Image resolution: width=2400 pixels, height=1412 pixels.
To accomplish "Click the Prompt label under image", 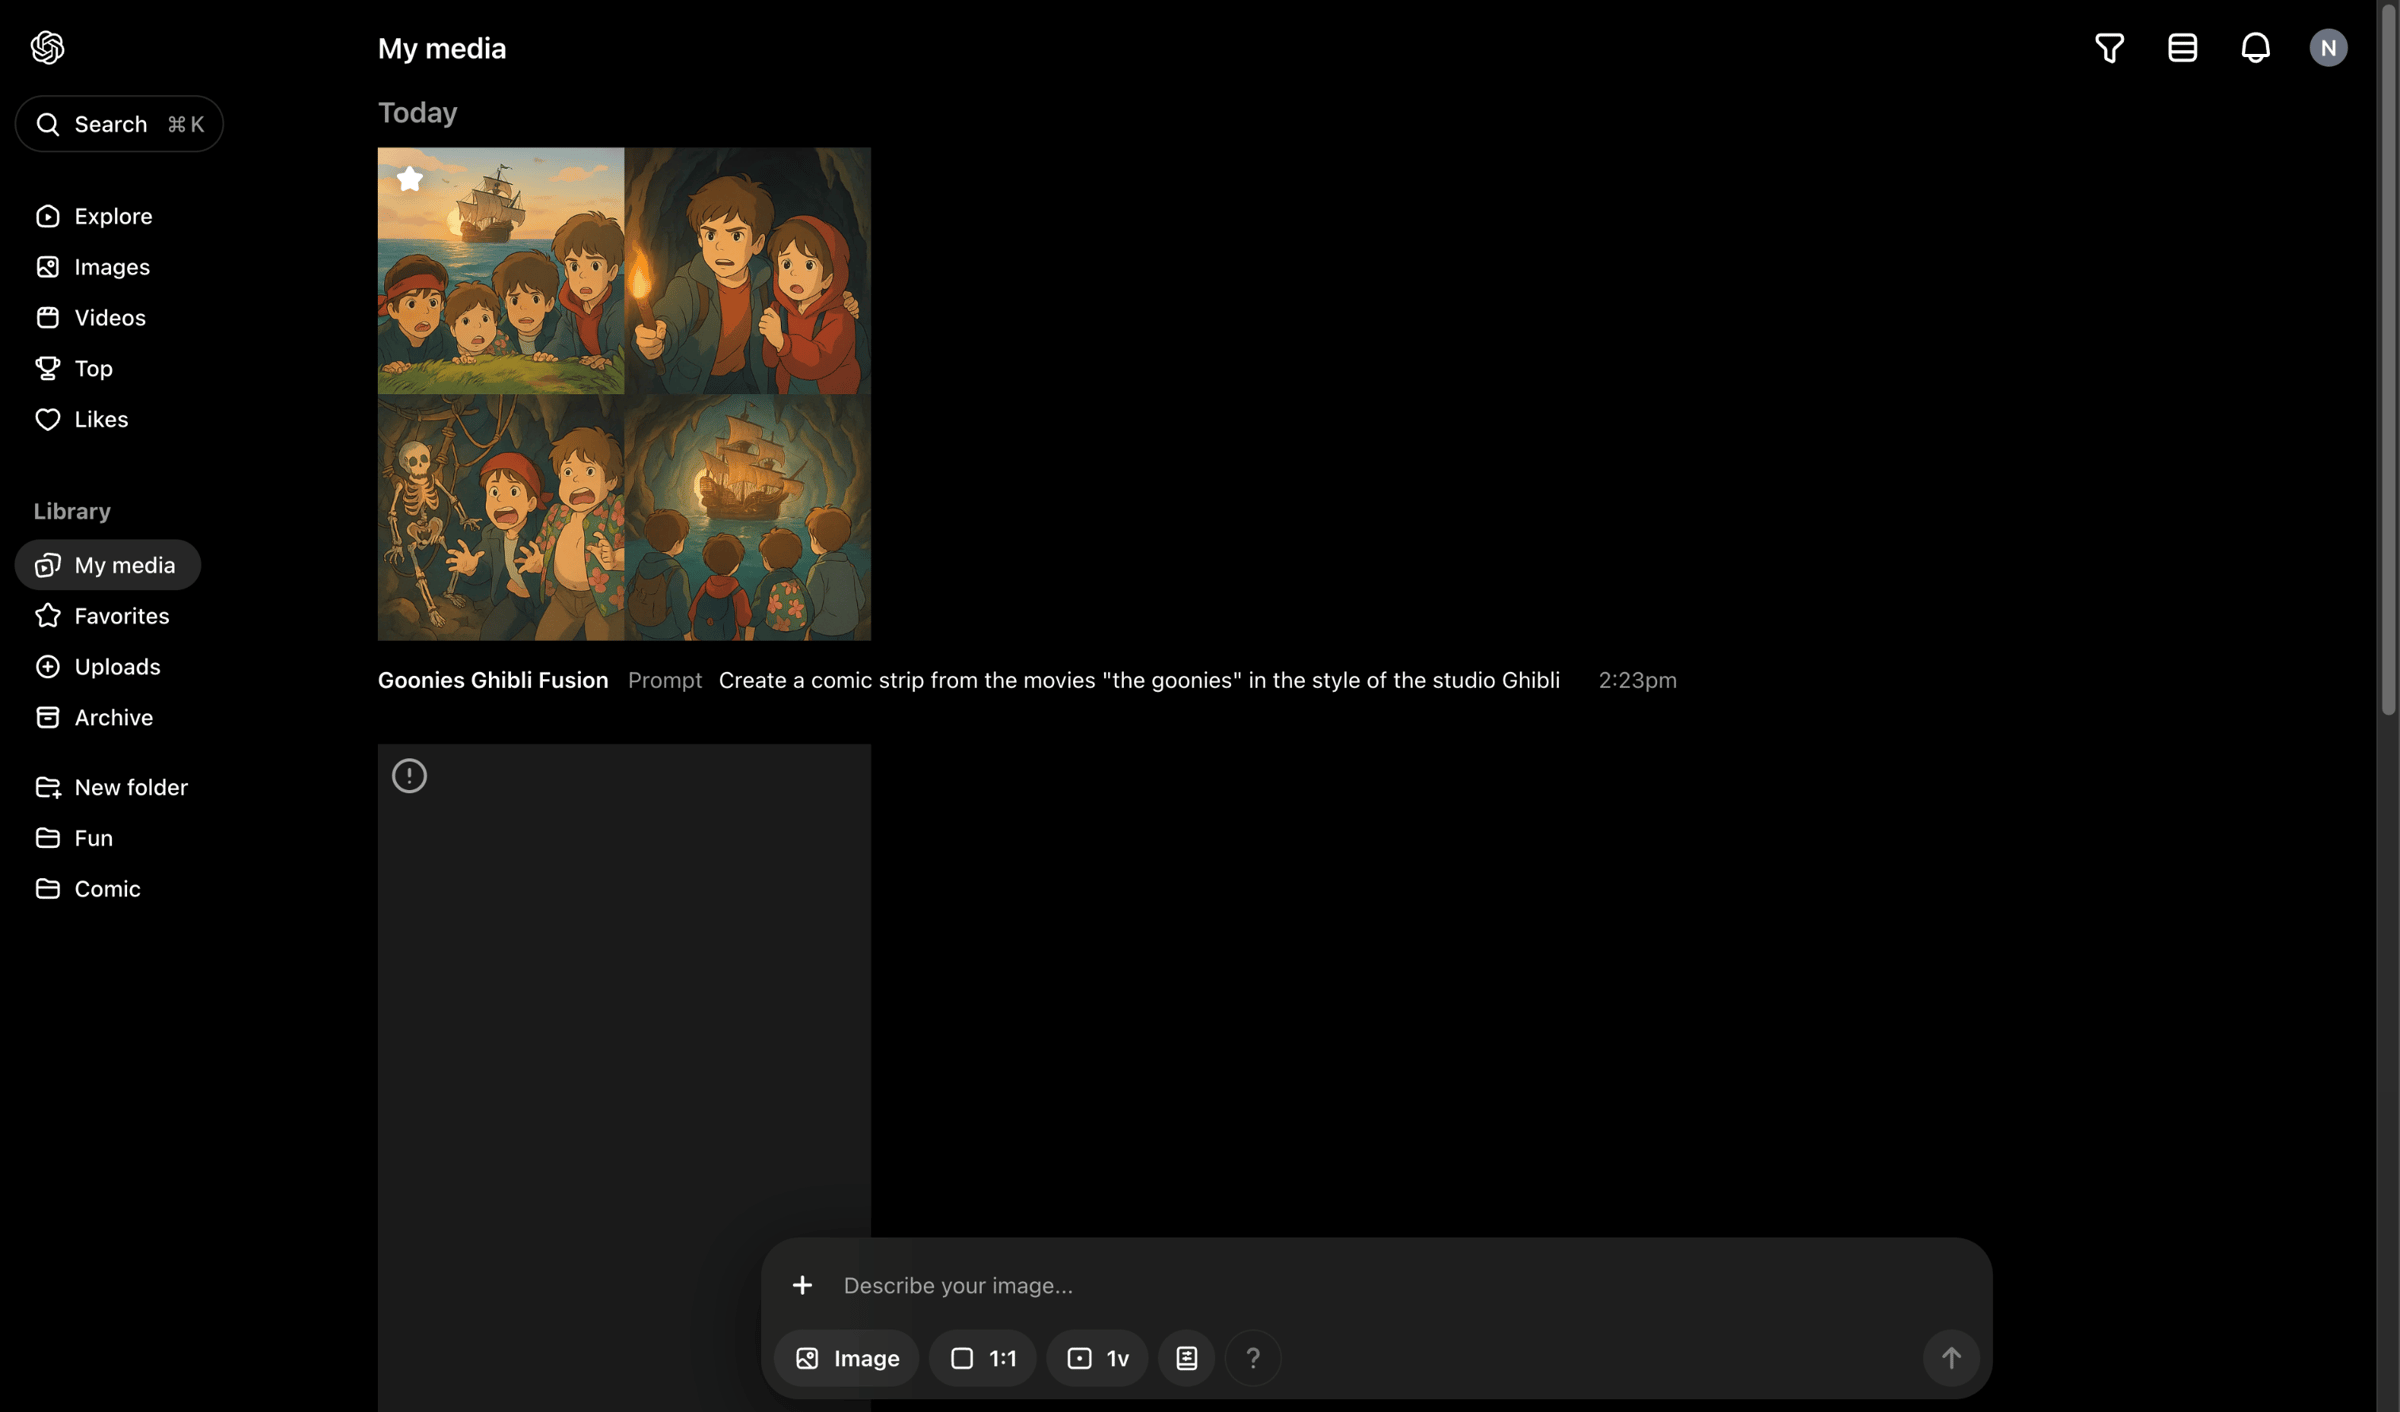I will pyautogui.click(x=665, y=681).
